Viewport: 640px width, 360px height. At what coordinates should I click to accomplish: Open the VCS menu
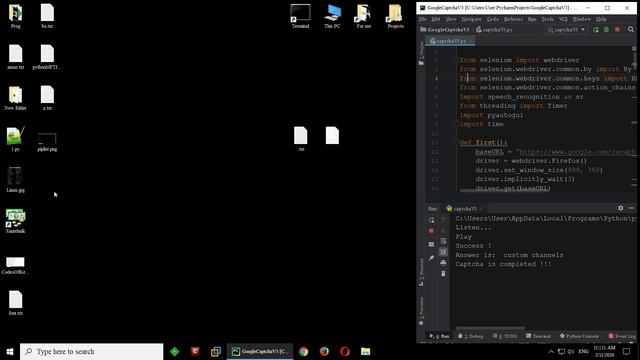pos(563,19)
